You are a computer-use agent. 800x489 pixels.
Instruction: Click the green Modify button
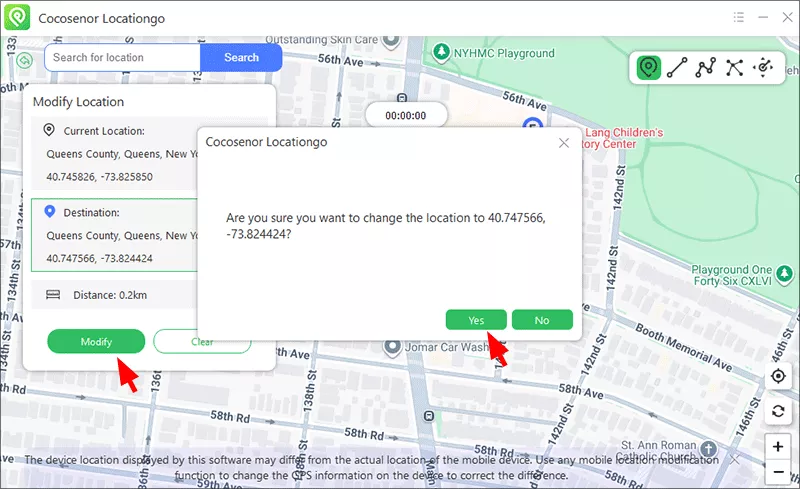(96, 341)
